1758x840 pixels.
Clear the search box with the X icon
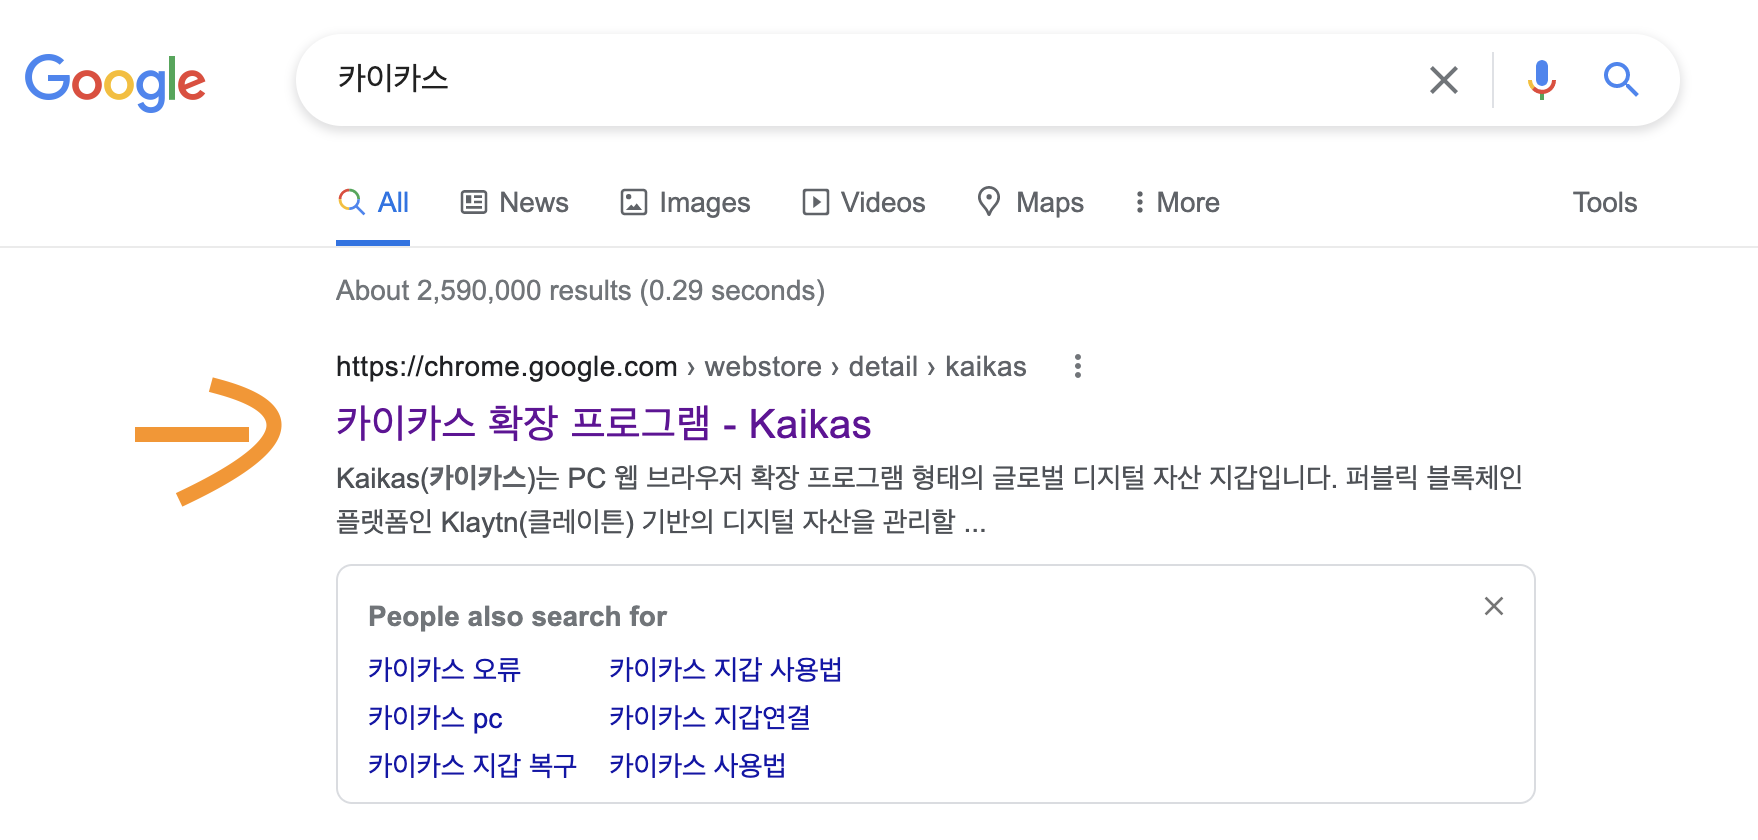click(x=1443, y=80)
